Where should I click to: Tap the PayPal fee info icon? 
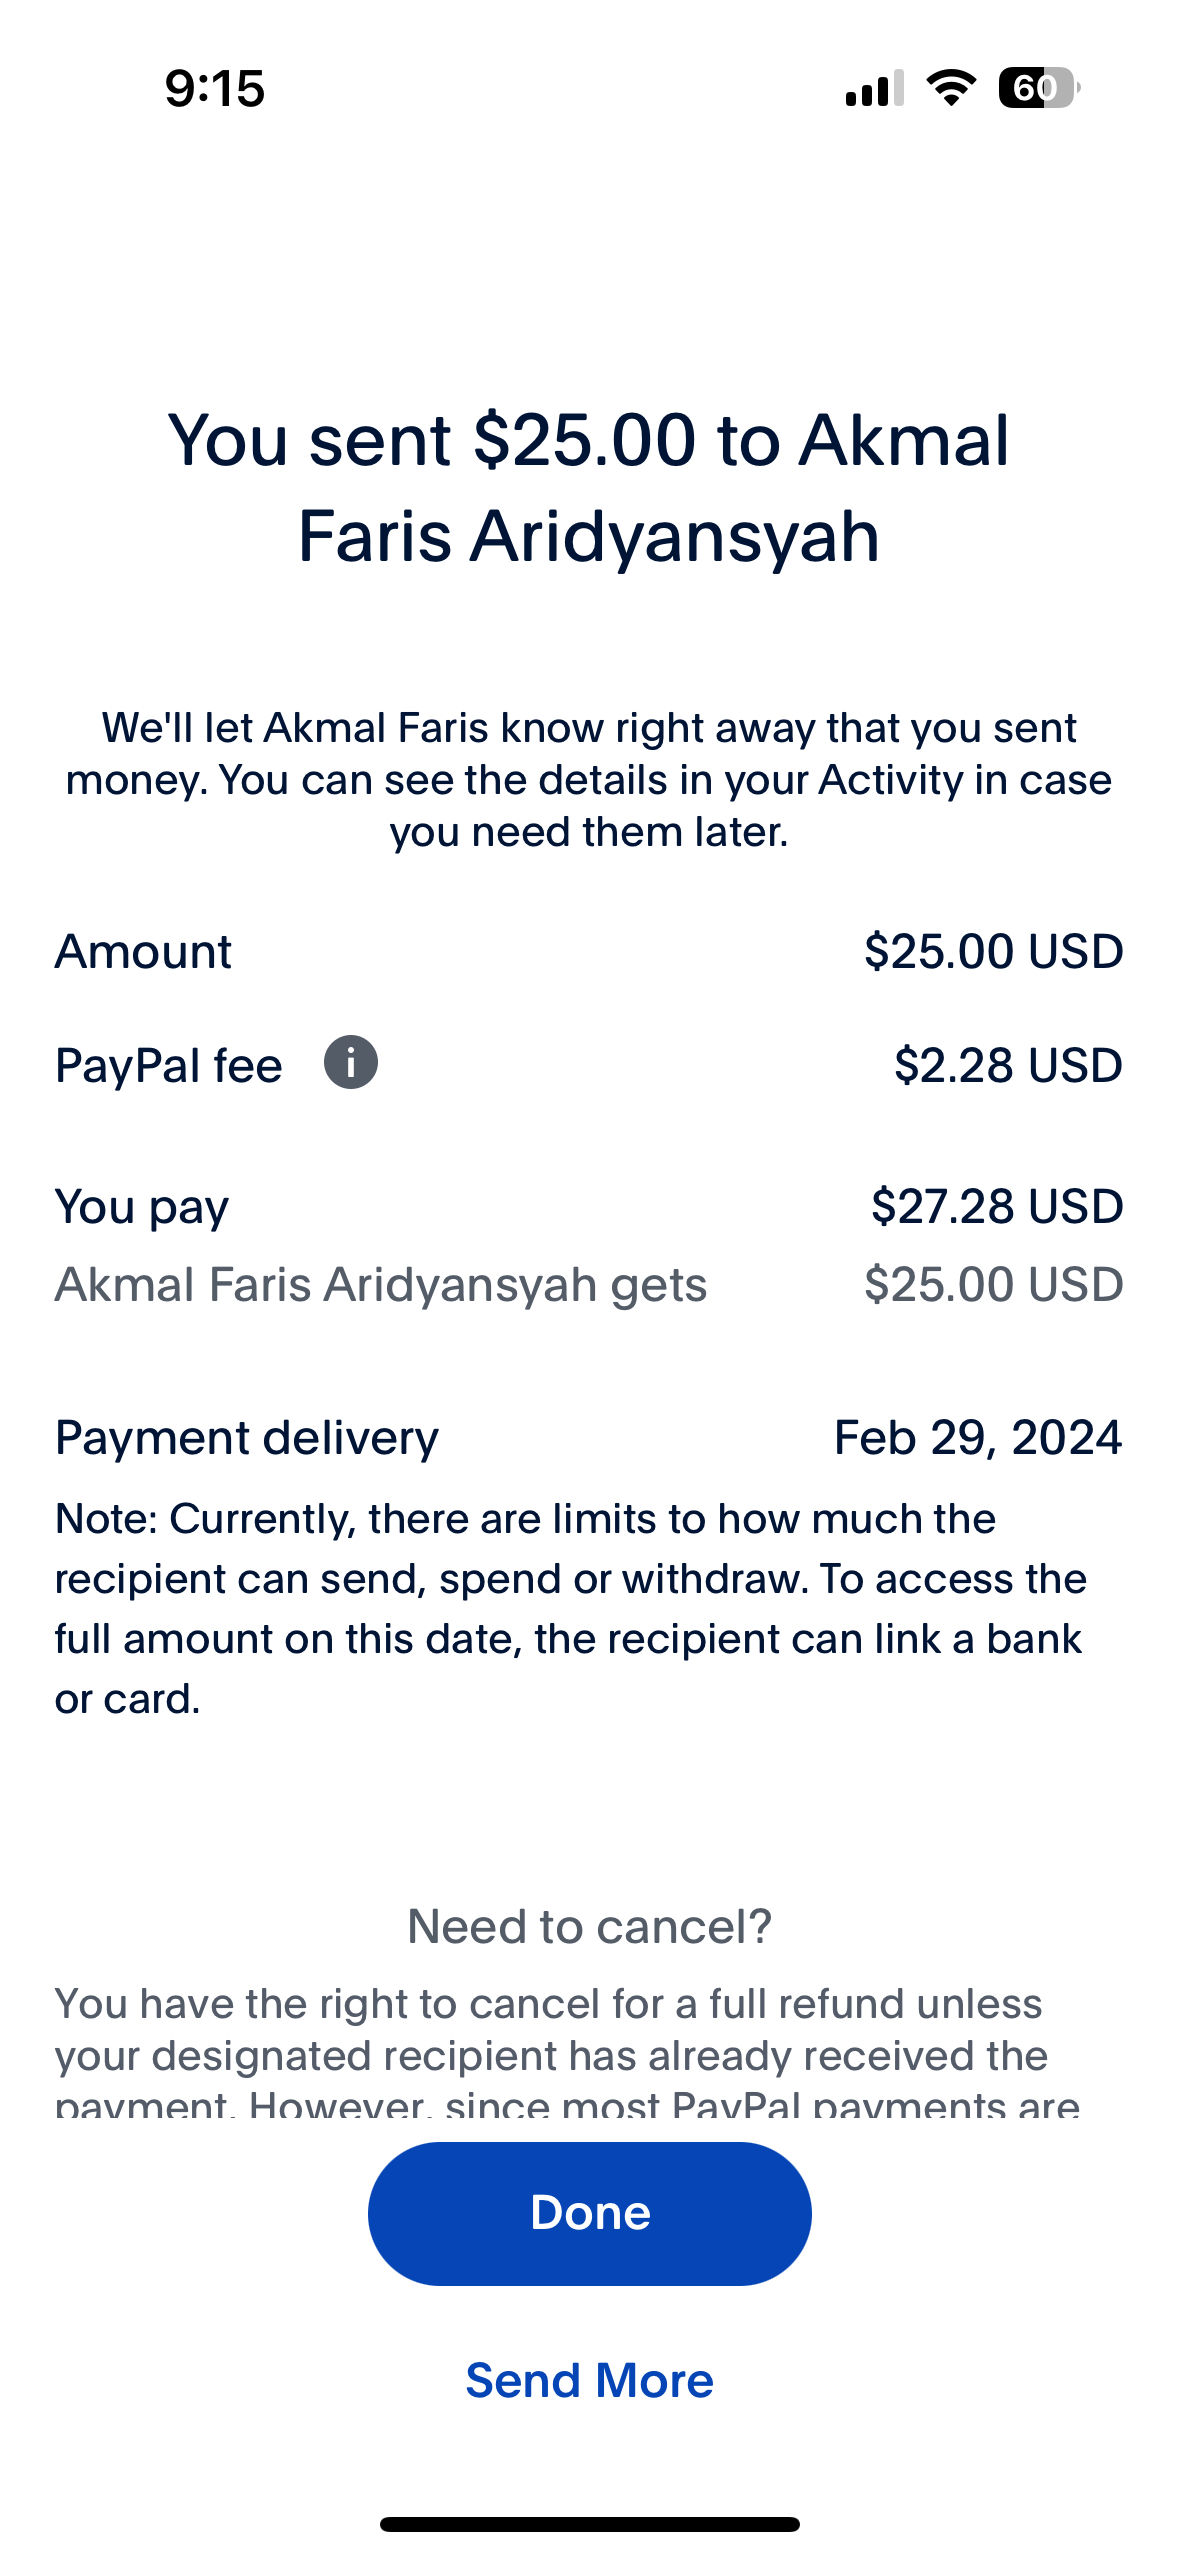pyautogui.click(x=350, y=1062)
